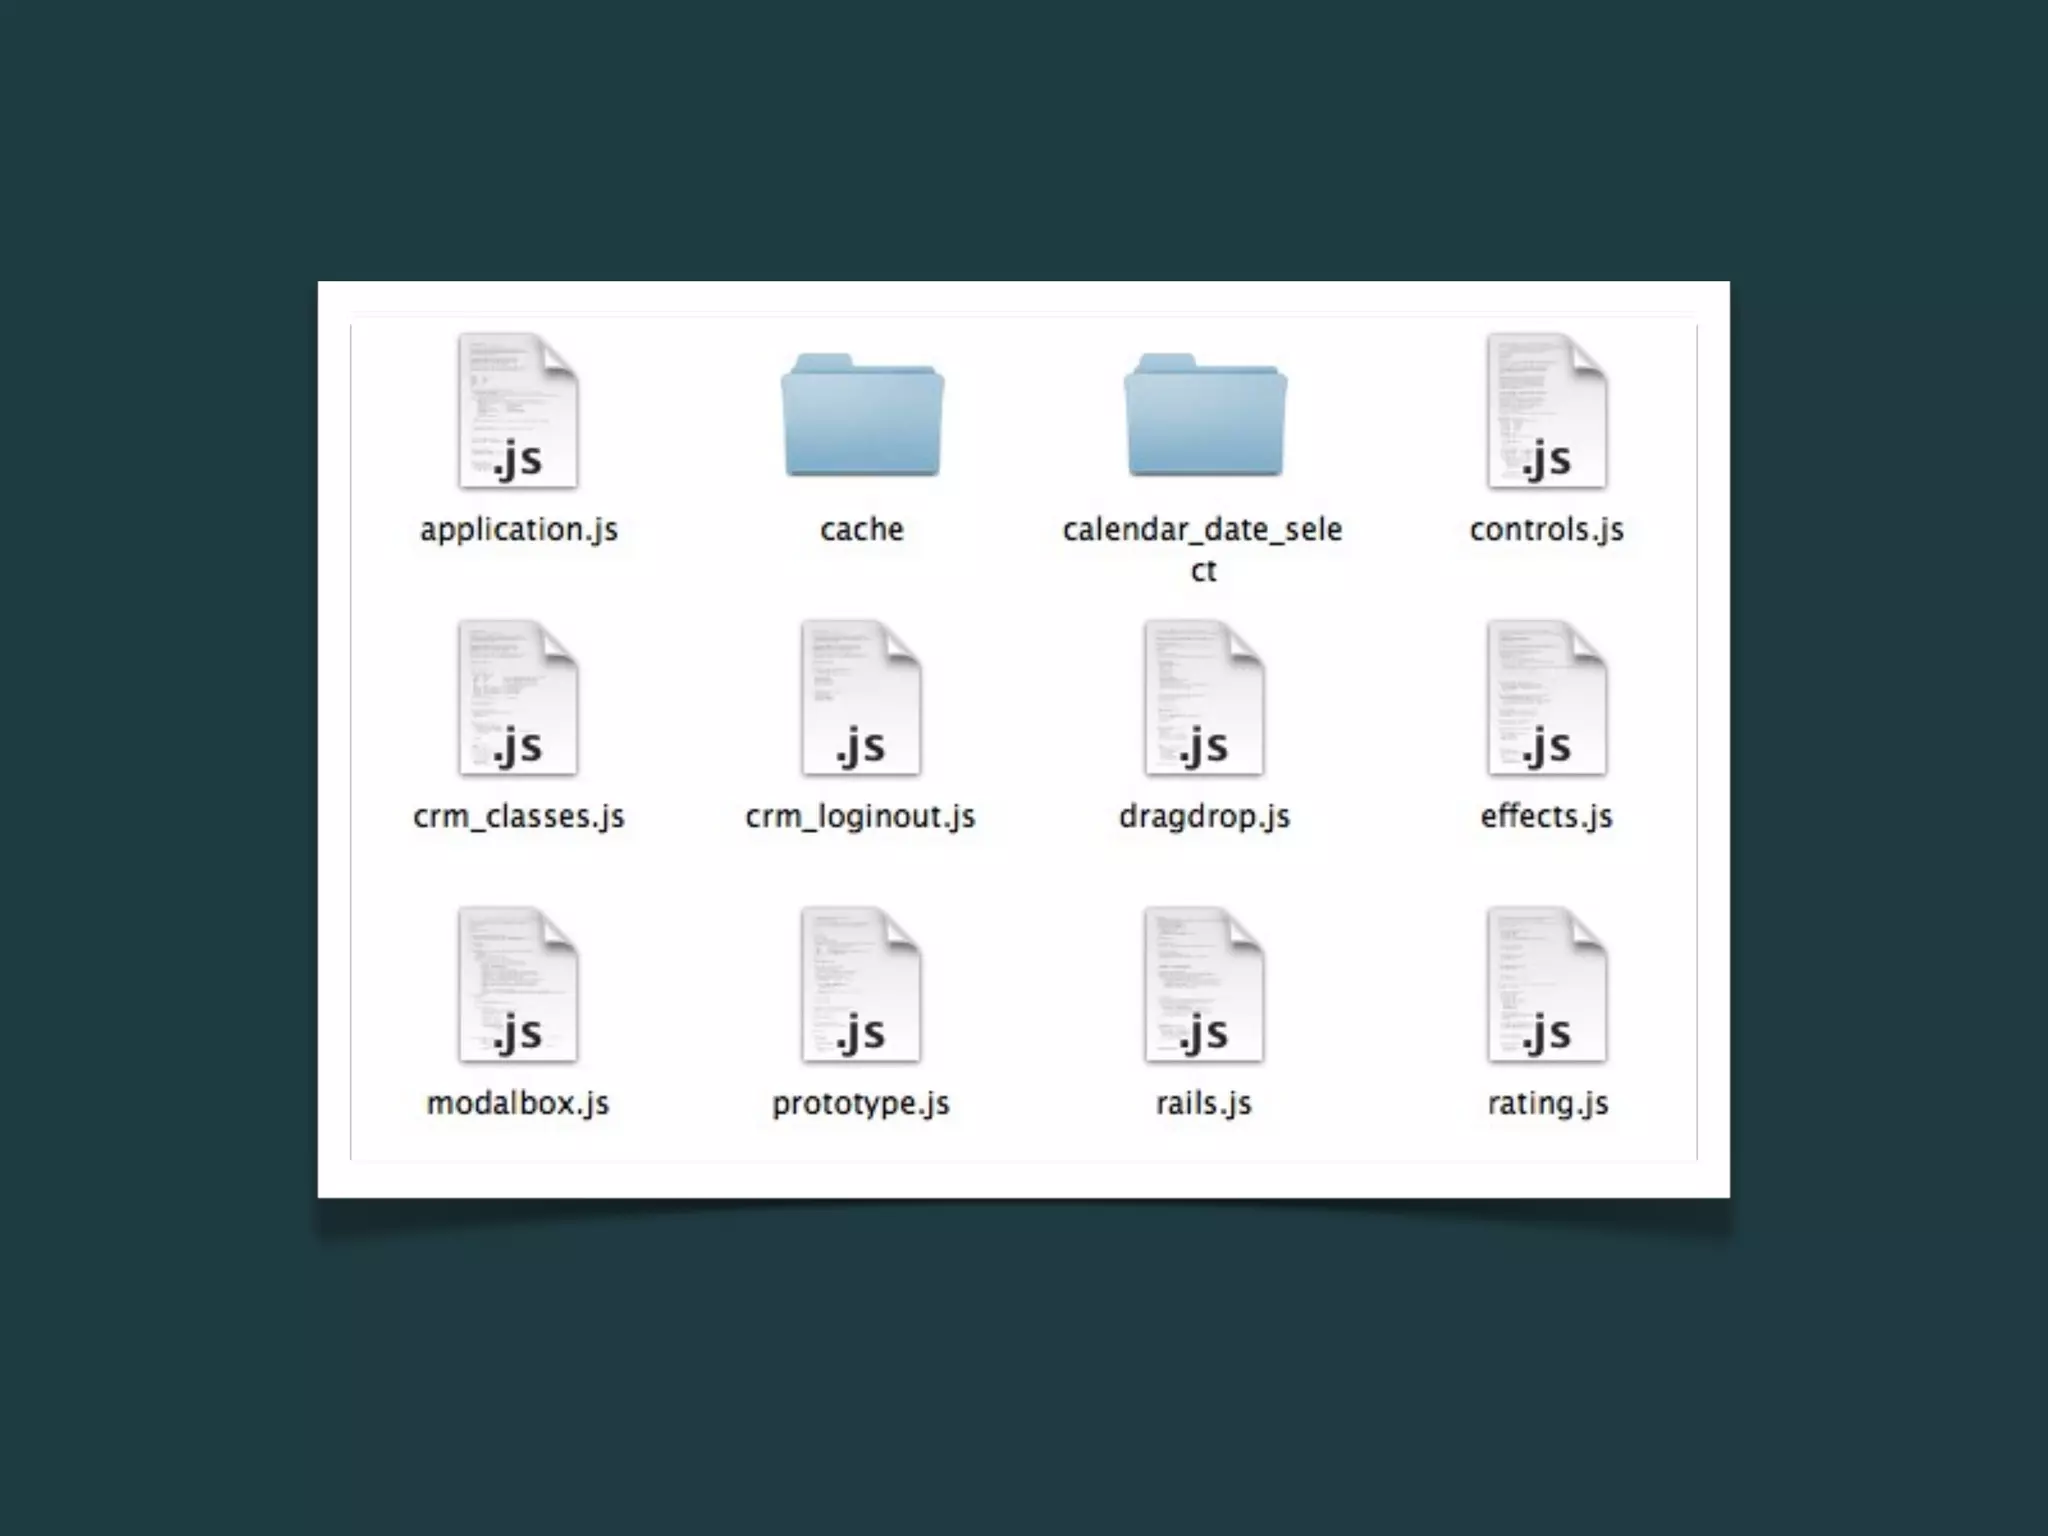The image size is (2048, 1536).
Task: Select the effects.js file icon
Action: point(1546,698)
